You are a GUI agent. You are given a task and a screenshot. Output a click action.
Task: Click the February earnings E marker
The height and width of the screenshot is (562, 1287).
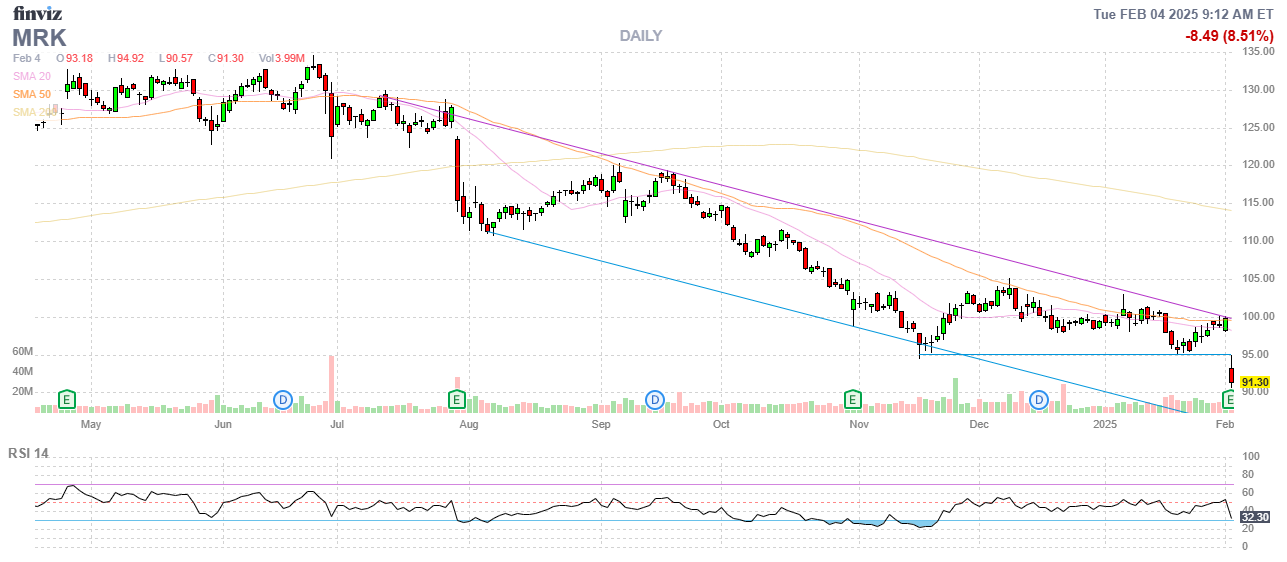(x=1229, y=400)
